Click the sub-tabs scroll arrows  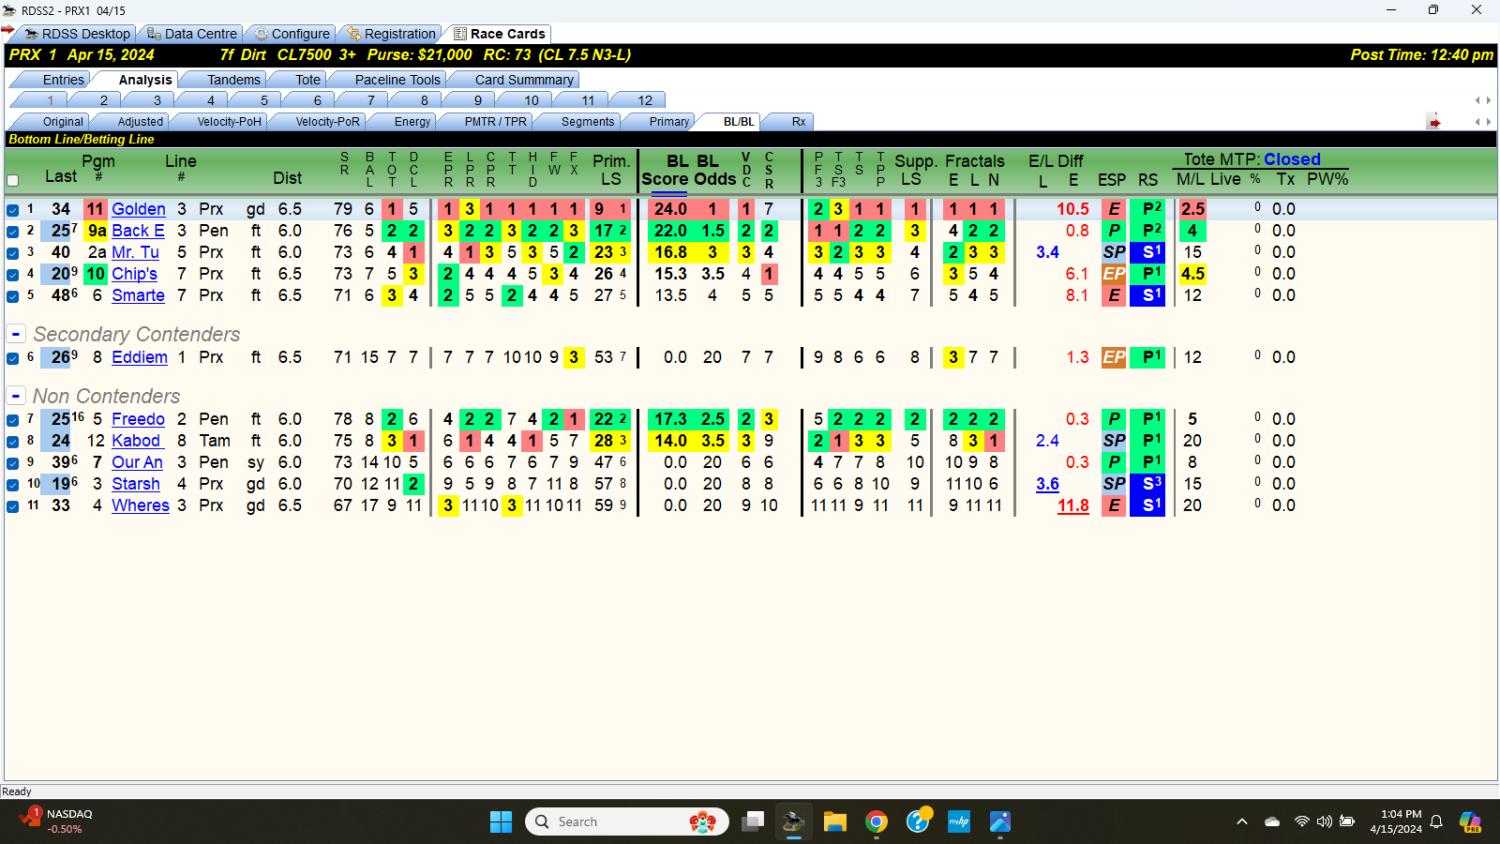coord(1483,122)
